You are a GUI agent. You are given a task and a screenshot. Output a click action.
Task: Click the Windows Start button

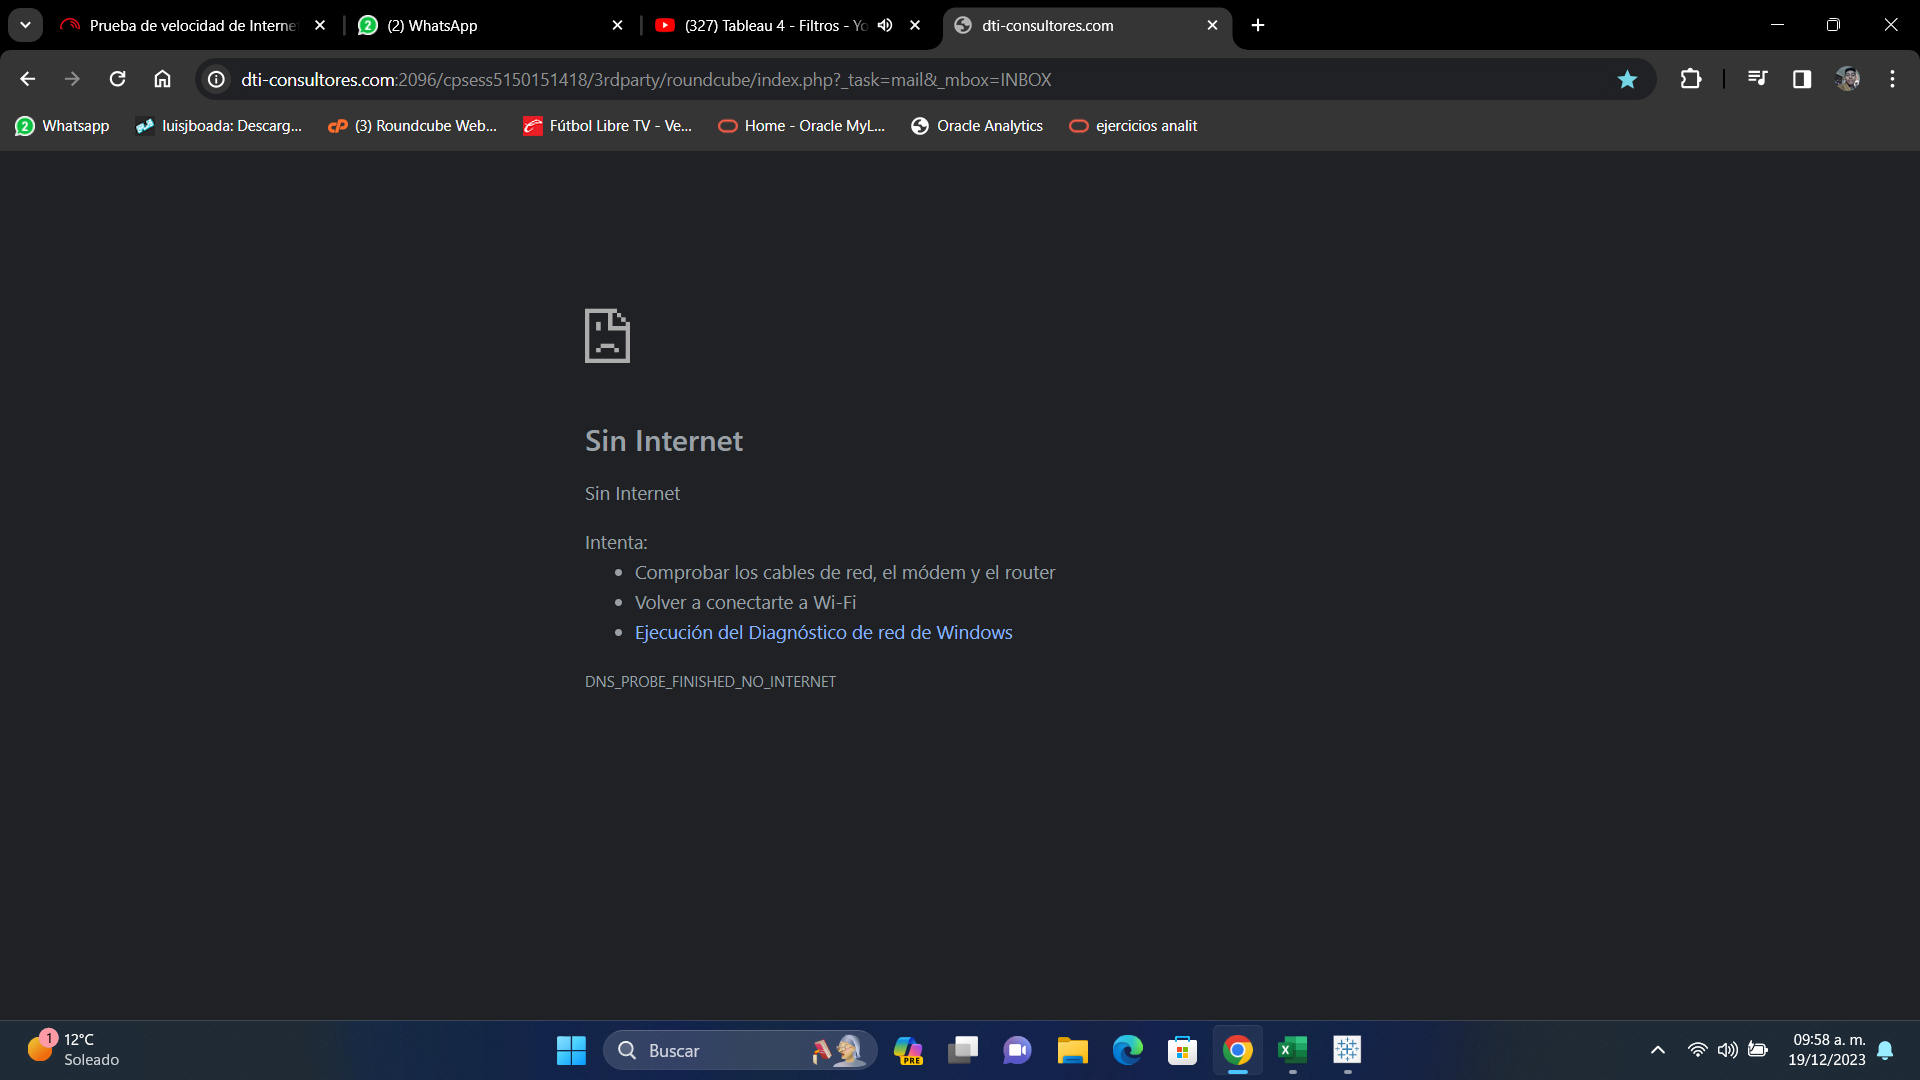571,1050
